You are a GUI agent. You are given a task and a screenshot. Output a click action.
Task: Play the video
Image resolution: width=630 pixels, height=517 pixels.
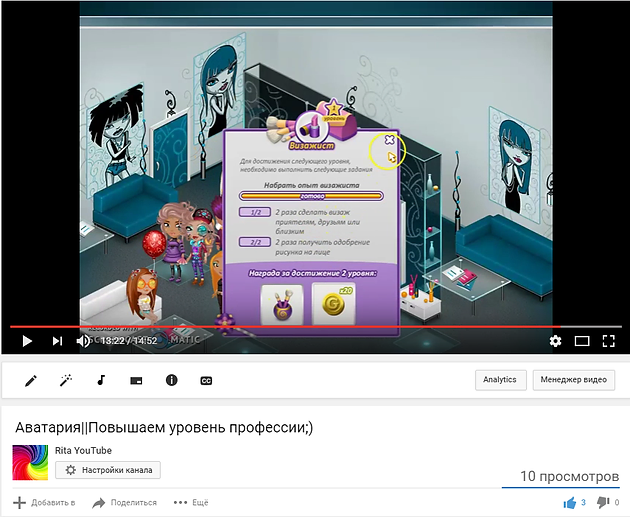pos(27,341)
